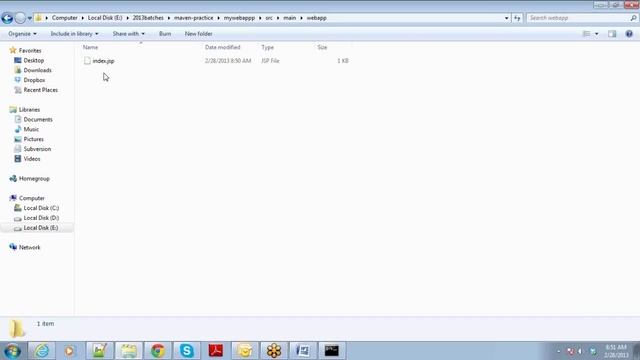Create a New folder
Screen dimensions: 640x360
coord(198,34)
